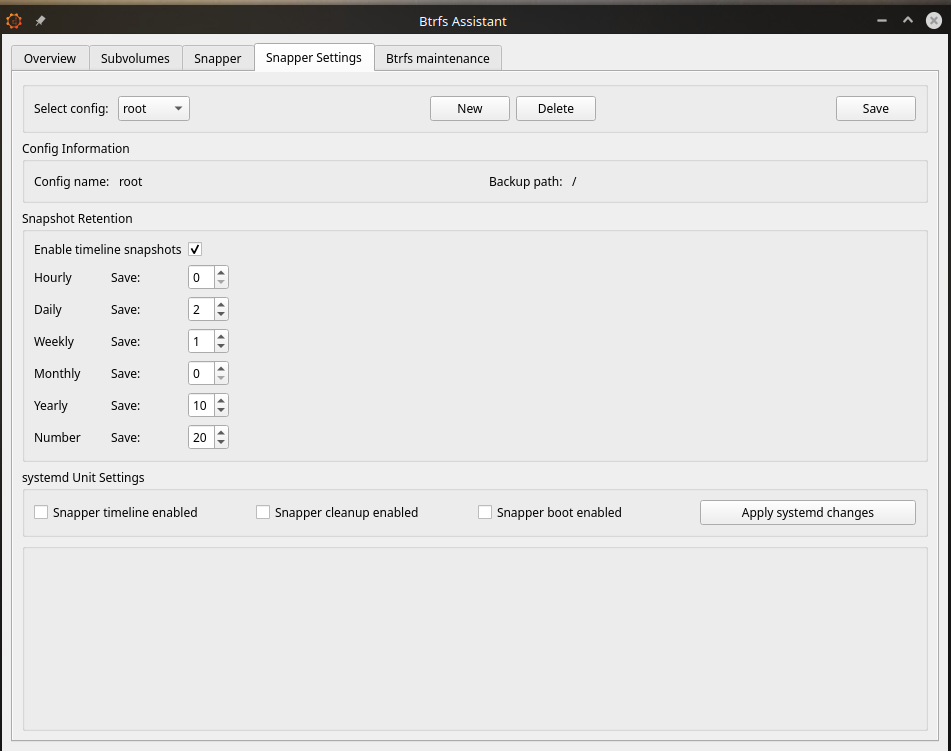Click the New config button
The height and width of the screenshot is (751, 951).
470,108
